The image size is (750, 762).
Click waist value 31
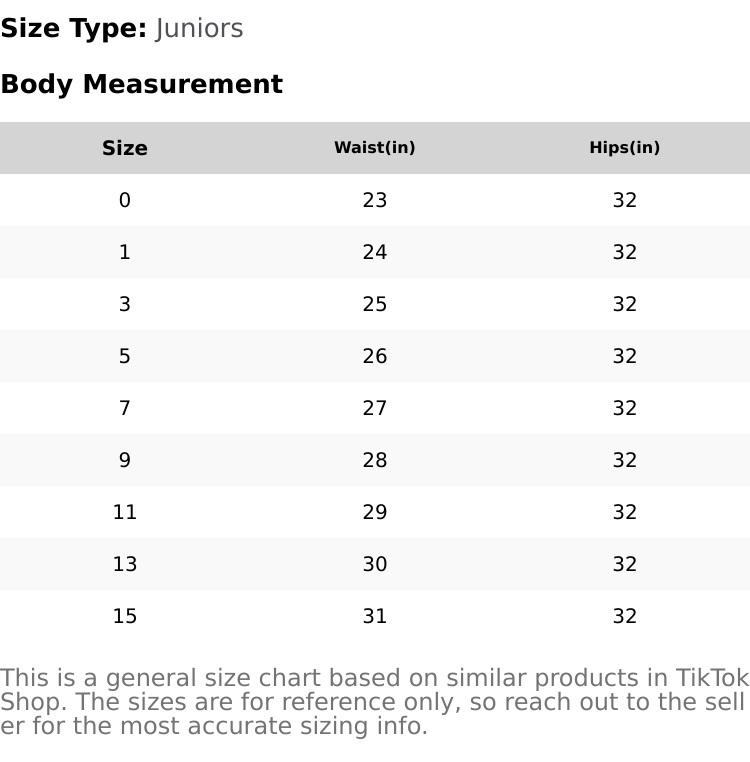tap(375, 616)
